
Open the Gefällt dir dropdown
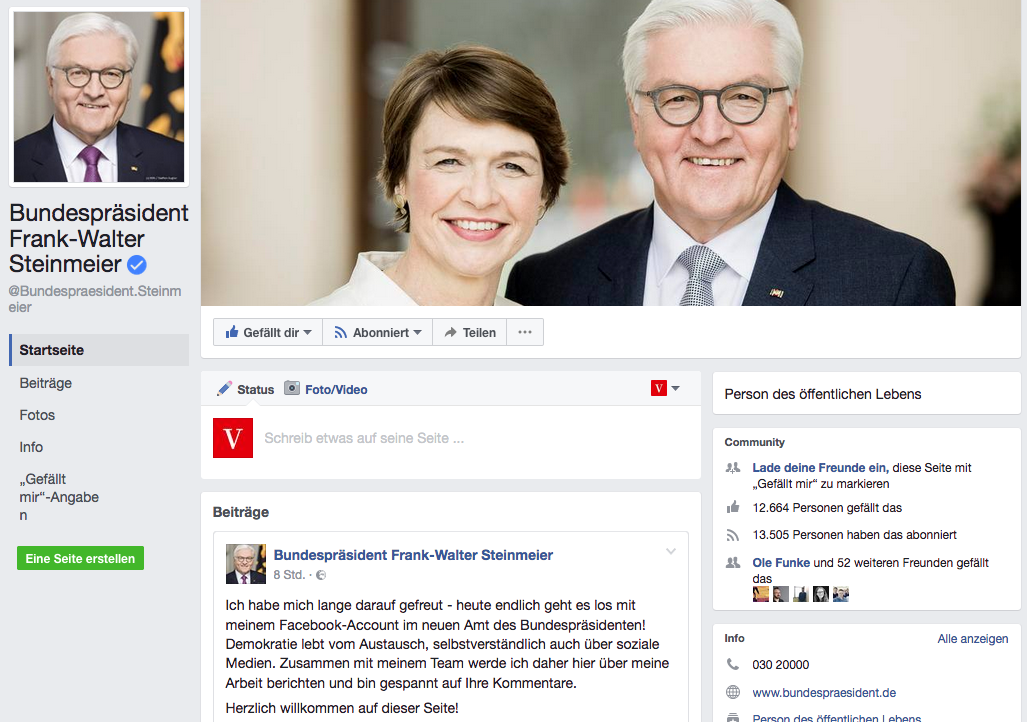point(268,332)
